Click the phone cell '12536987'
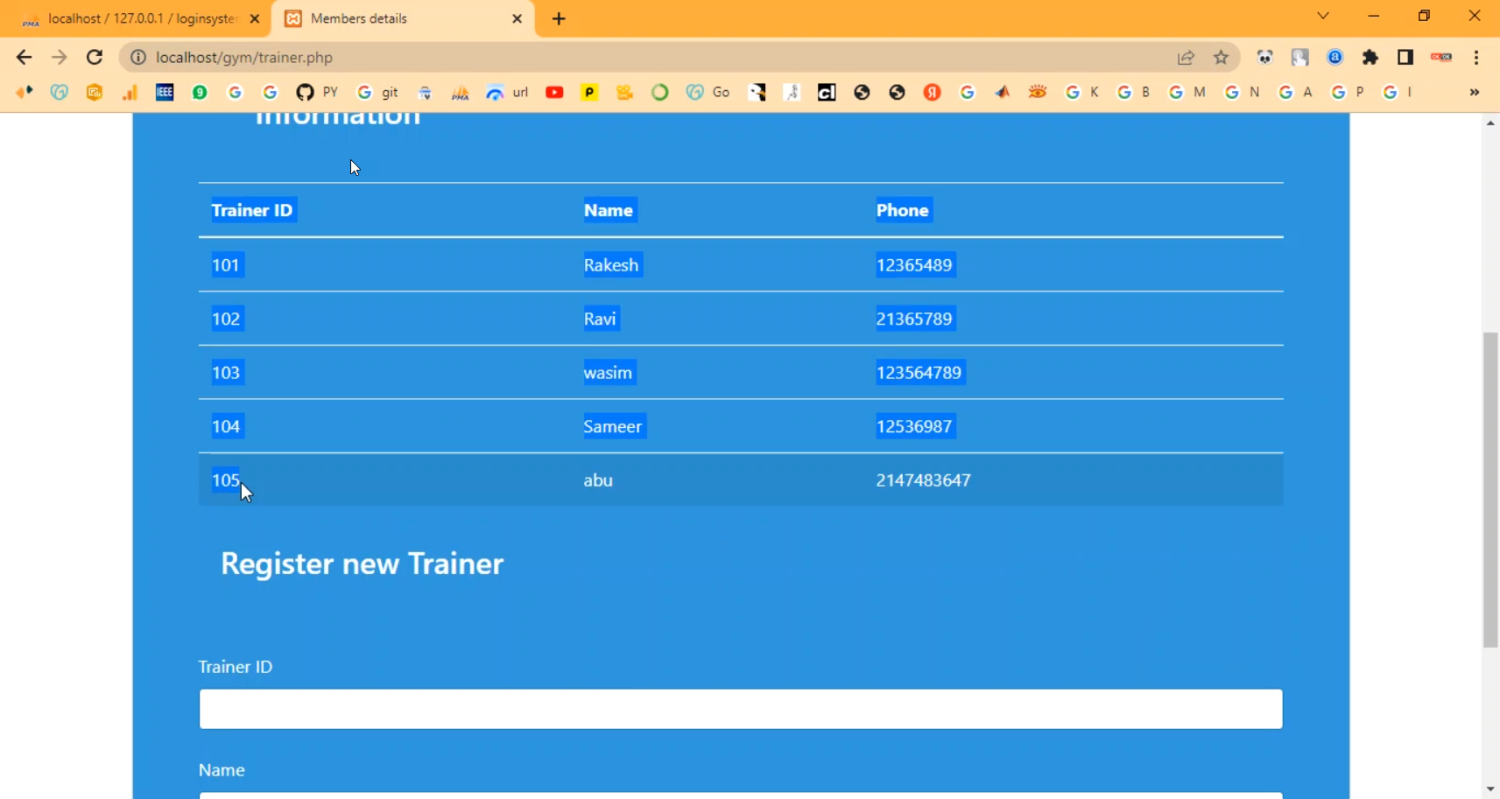The width and height of the screenshot is (1500, 799). [914, 427]
